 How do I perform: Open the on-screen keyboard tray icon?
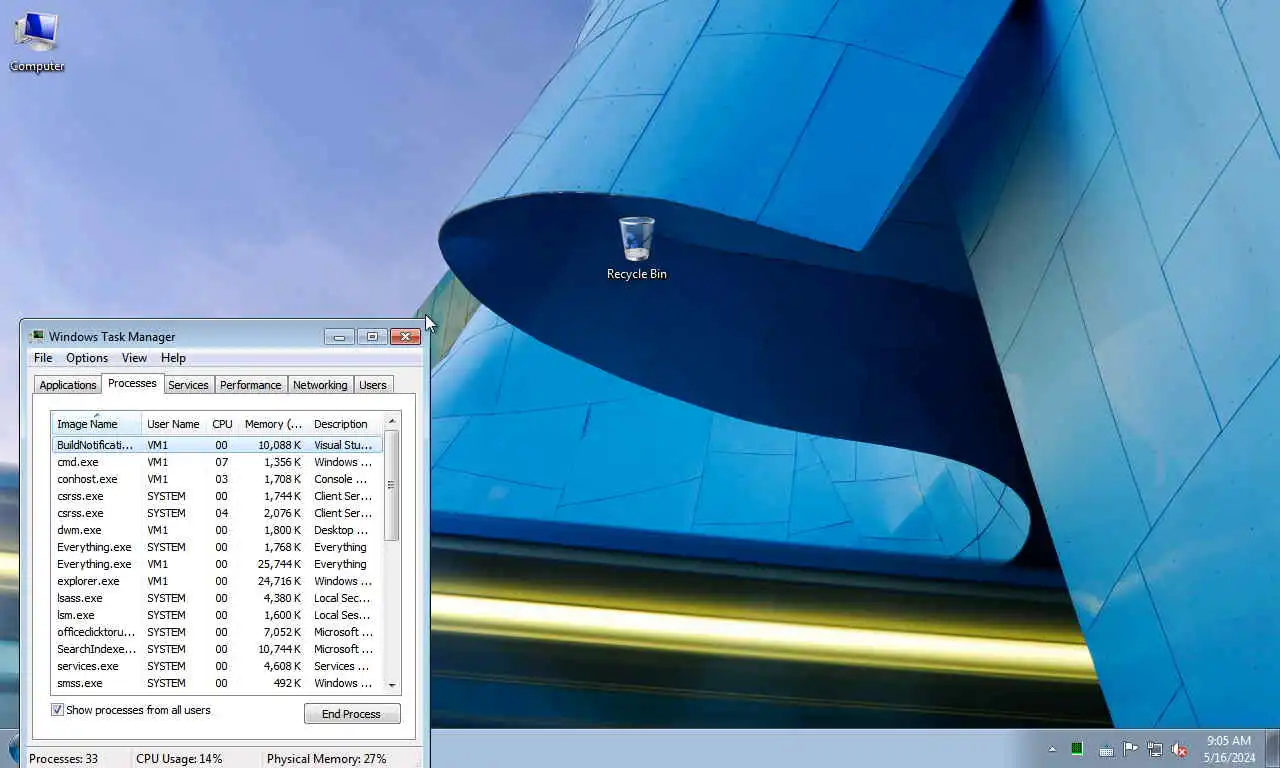click(1106, 749)
